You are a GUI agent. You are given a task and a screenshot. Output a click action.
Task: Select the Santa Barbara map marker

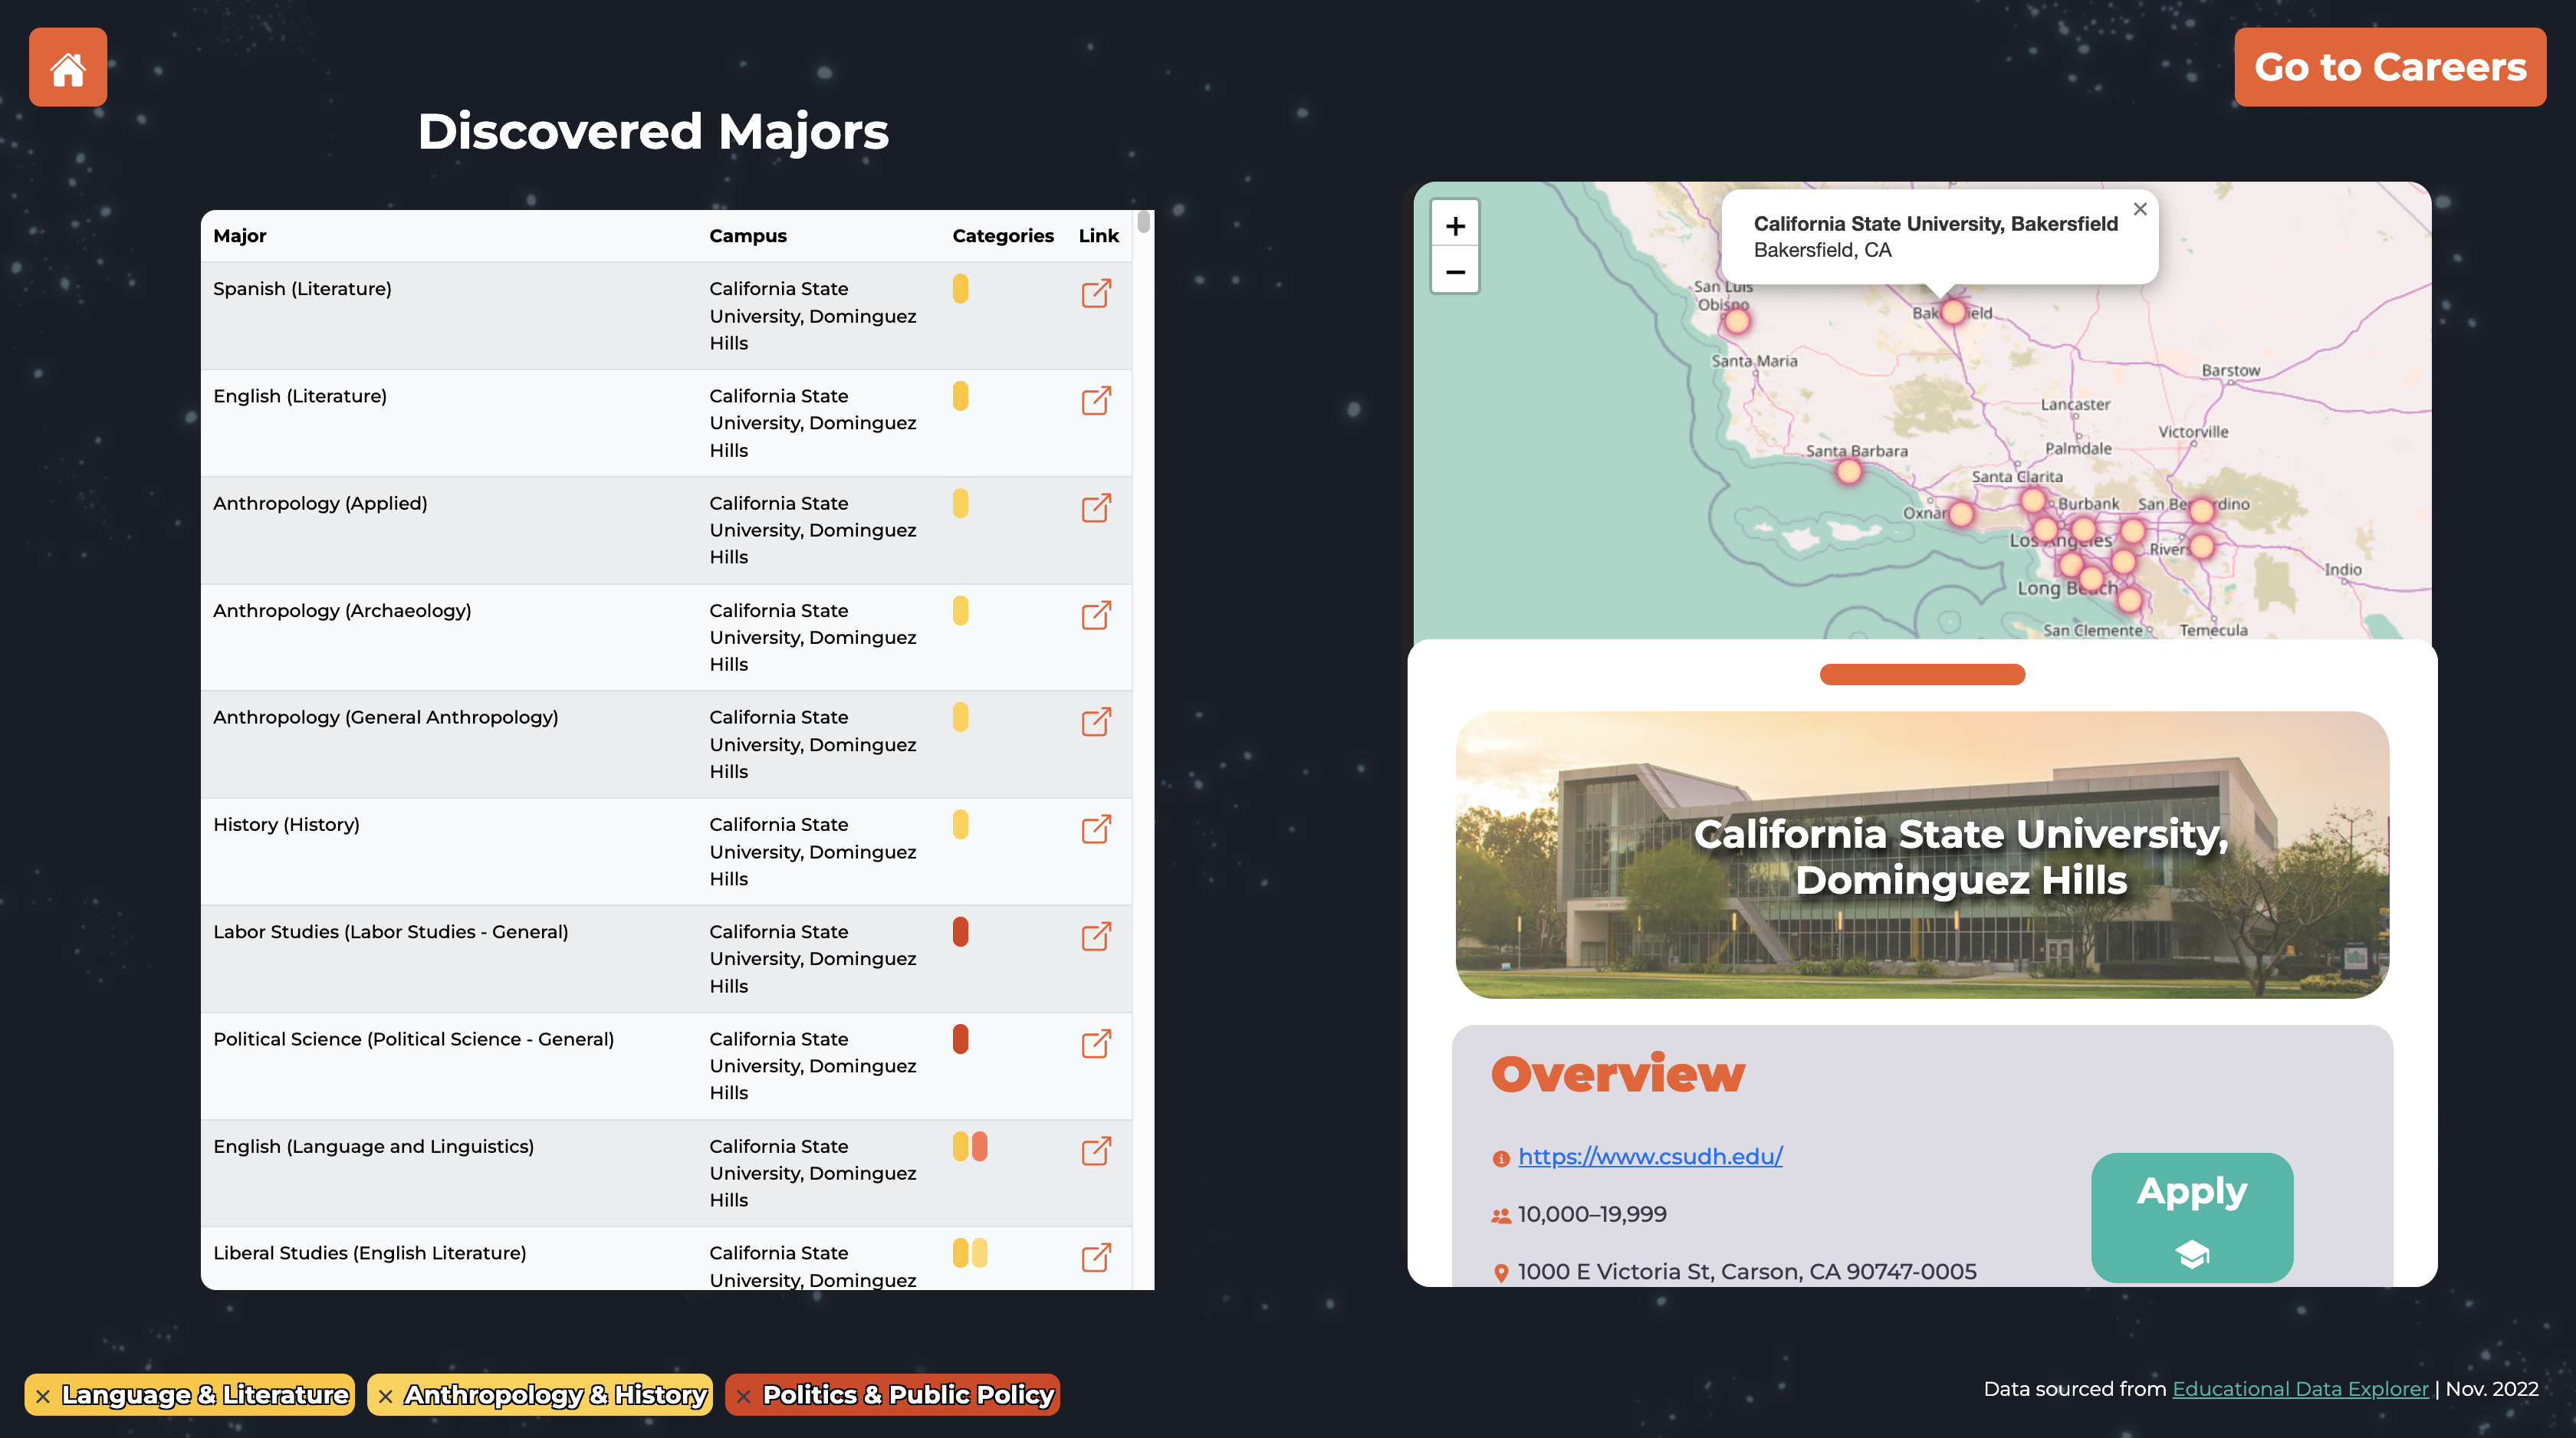[1849, 471]
